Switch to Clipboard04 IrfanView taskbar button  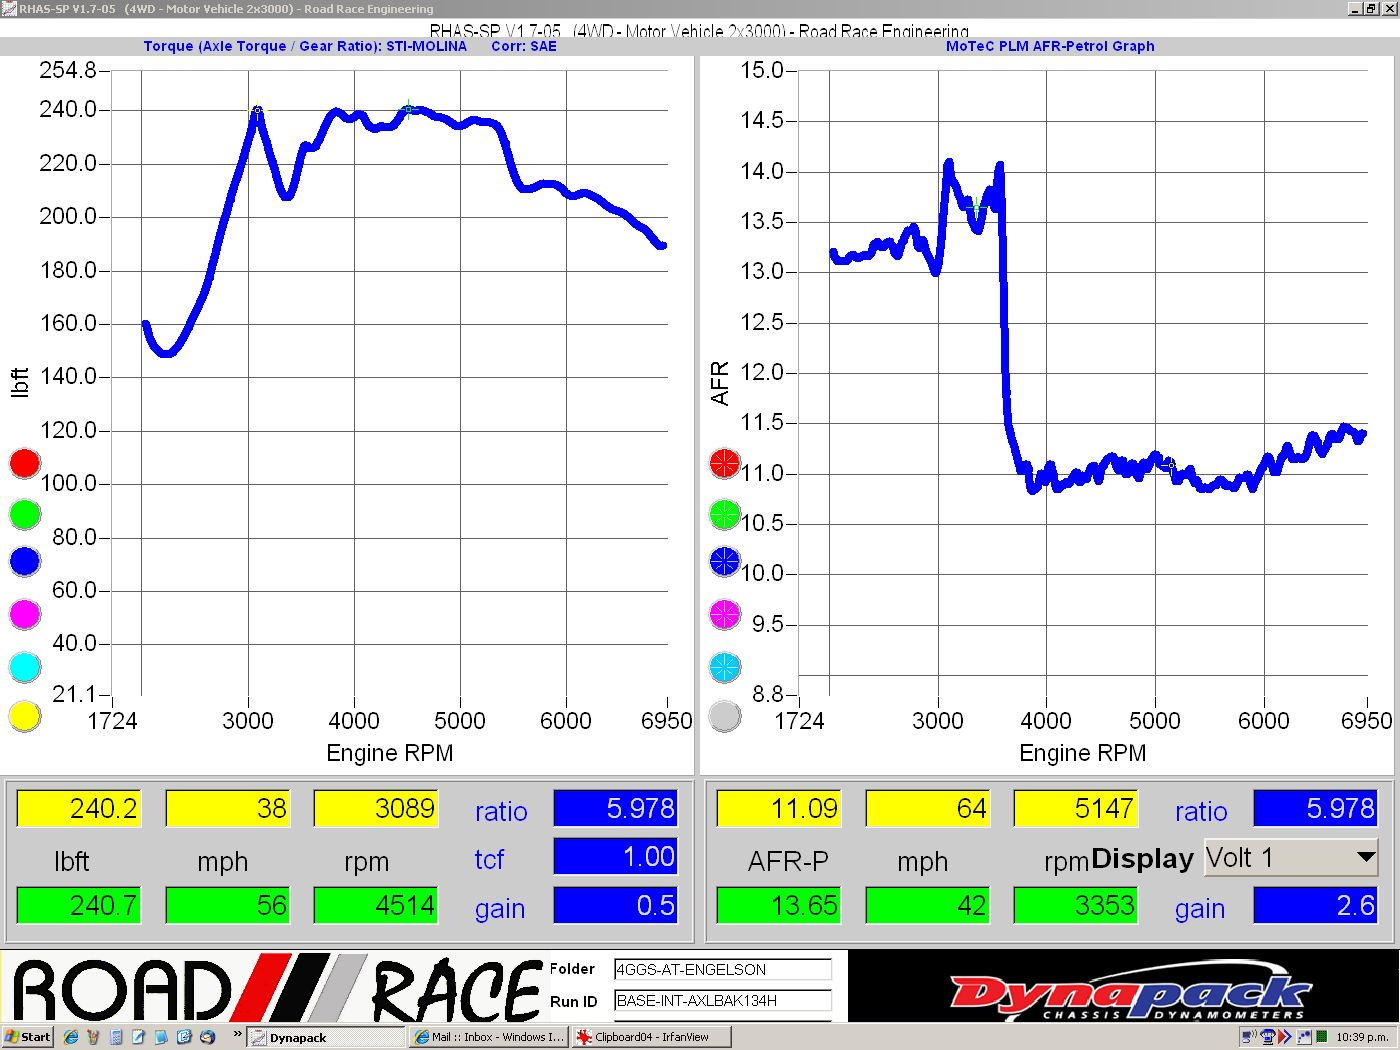coord(651,1037)
